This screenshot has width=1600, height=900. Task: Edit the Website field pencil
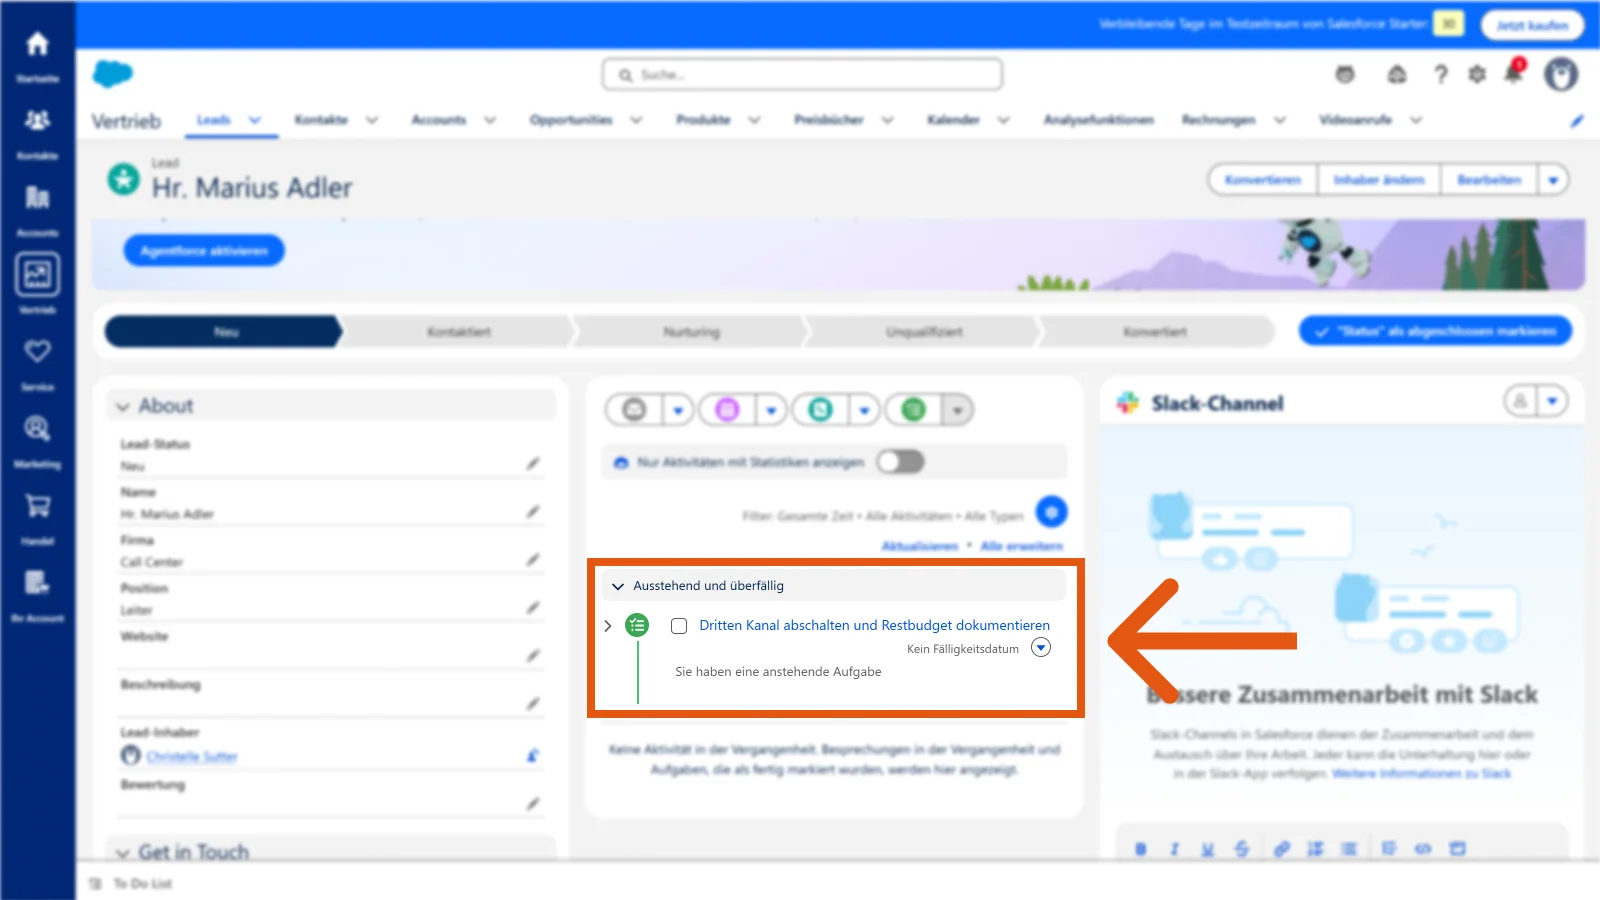pos(533,655)
